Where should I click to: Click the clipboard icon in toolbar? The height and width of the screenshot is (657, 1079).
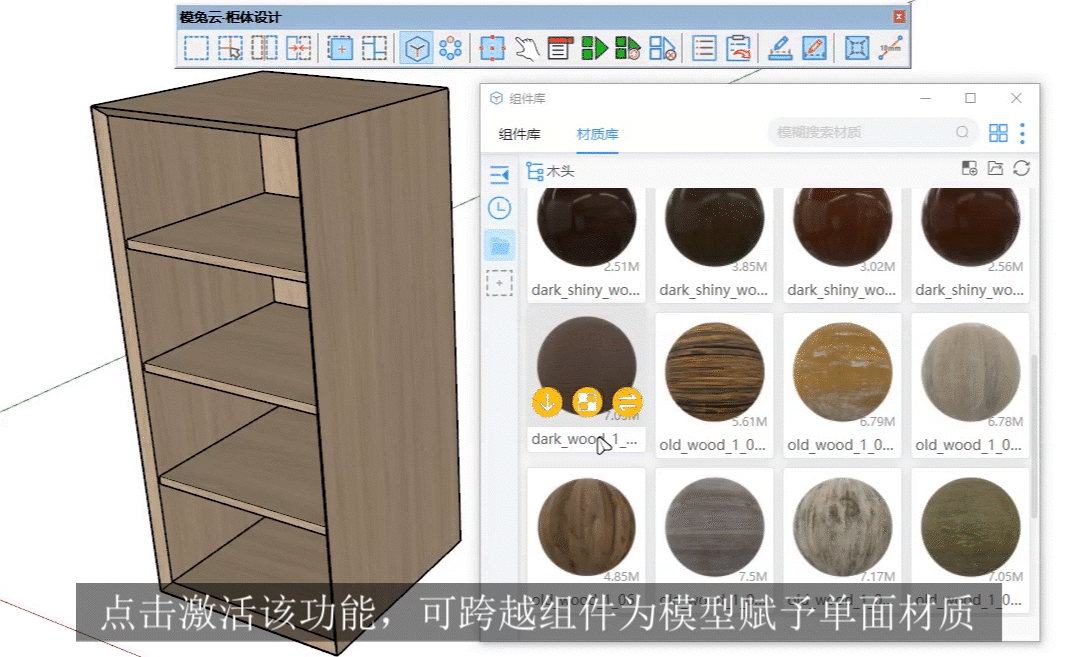tap(738, 48)
